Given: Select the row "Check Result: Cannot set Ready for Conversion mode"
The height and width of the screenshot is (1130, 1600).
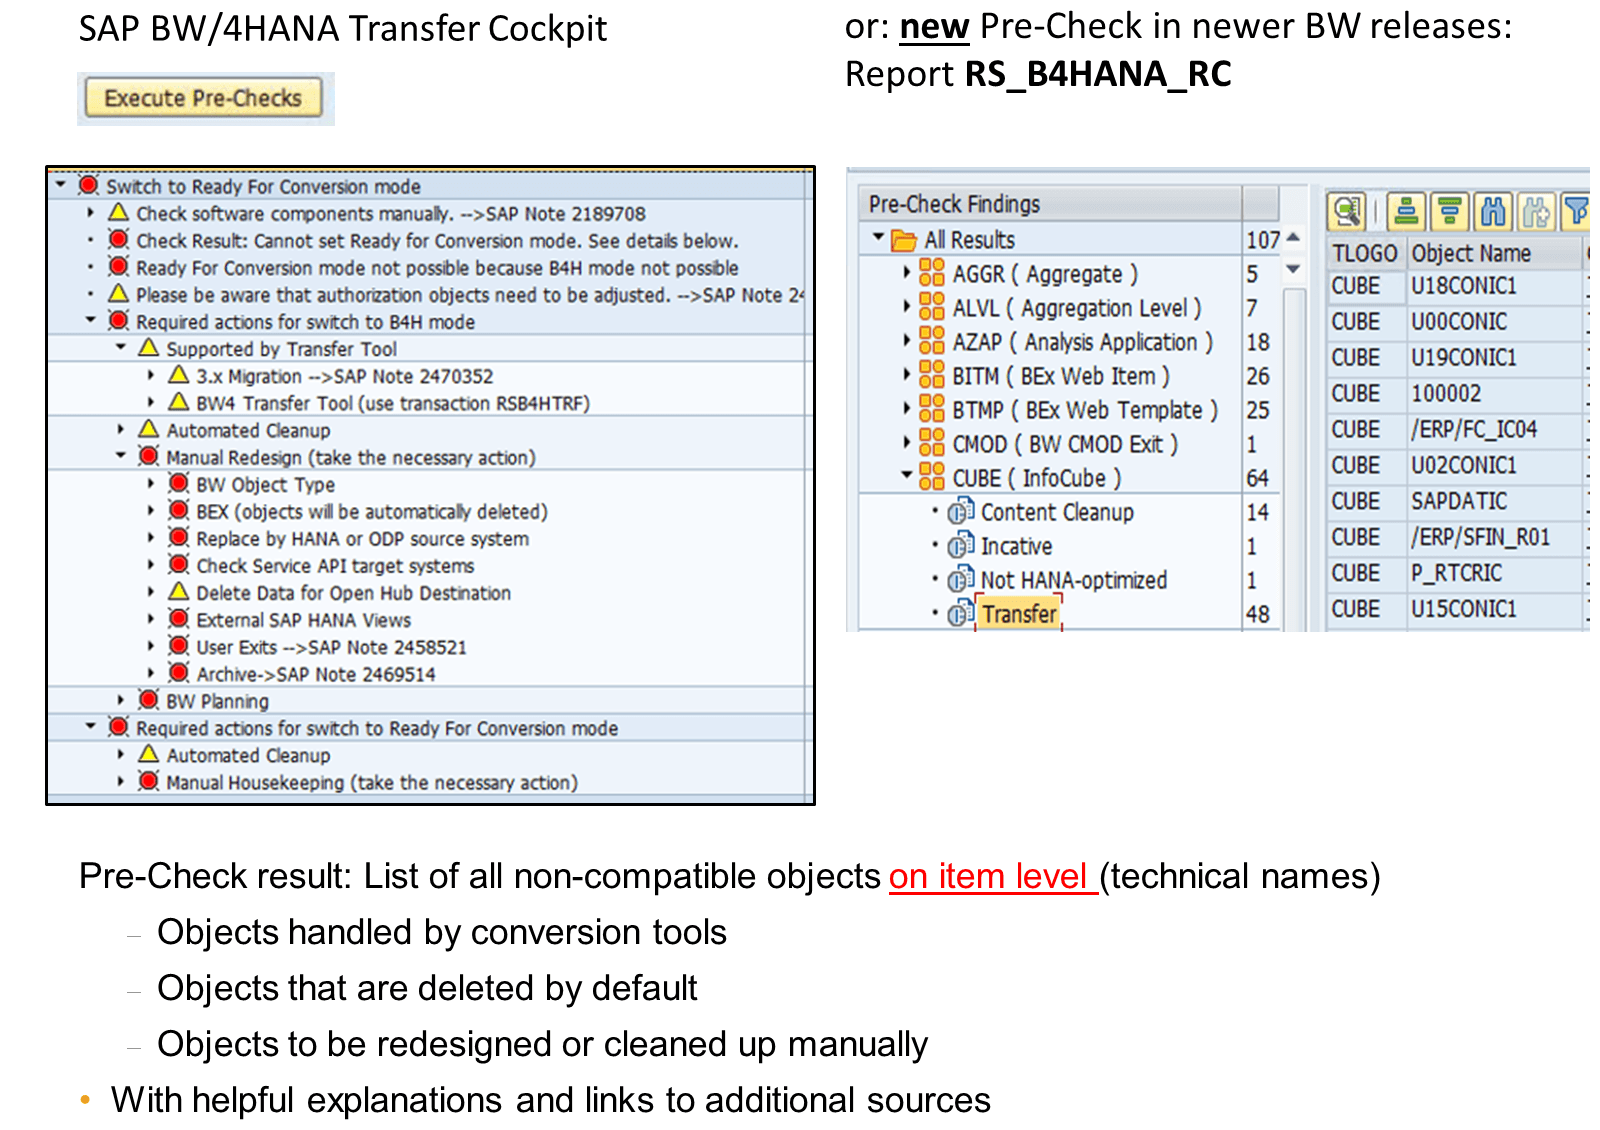Looking at the screenshot, I should pos(437,240).
